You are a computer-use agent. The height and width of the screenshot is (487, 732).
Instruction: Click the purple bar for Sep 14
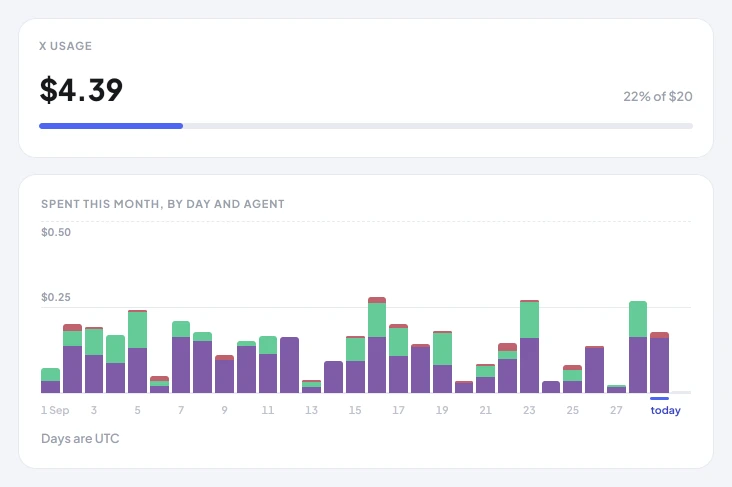[333, 377]
